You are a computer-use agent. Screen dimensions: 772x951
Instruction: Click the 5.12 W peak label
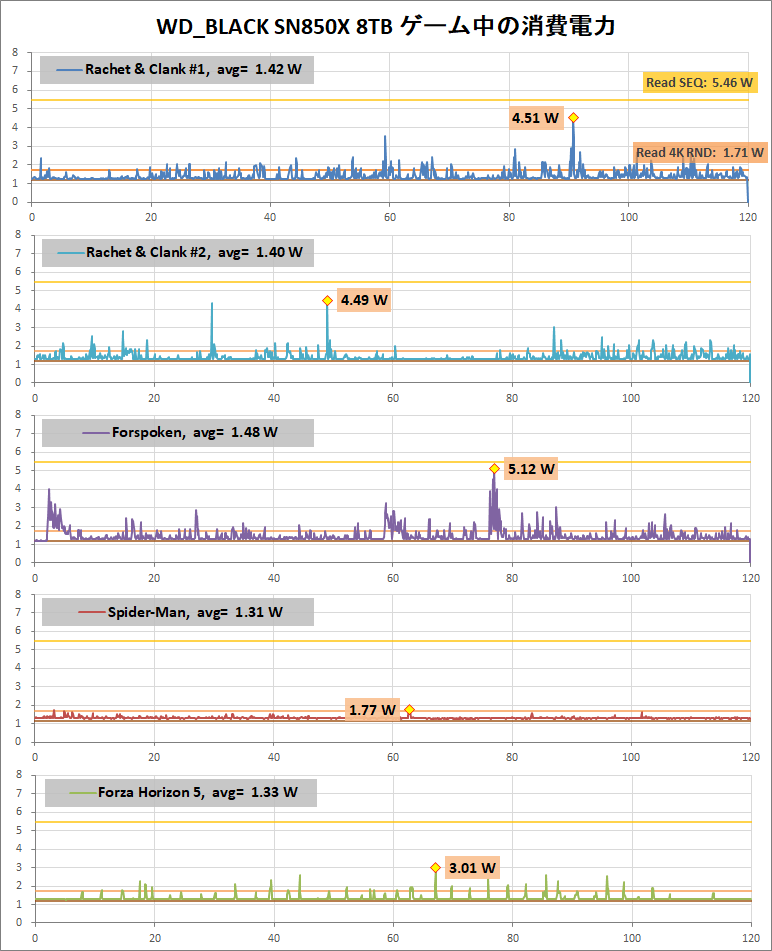click(531, 469)
